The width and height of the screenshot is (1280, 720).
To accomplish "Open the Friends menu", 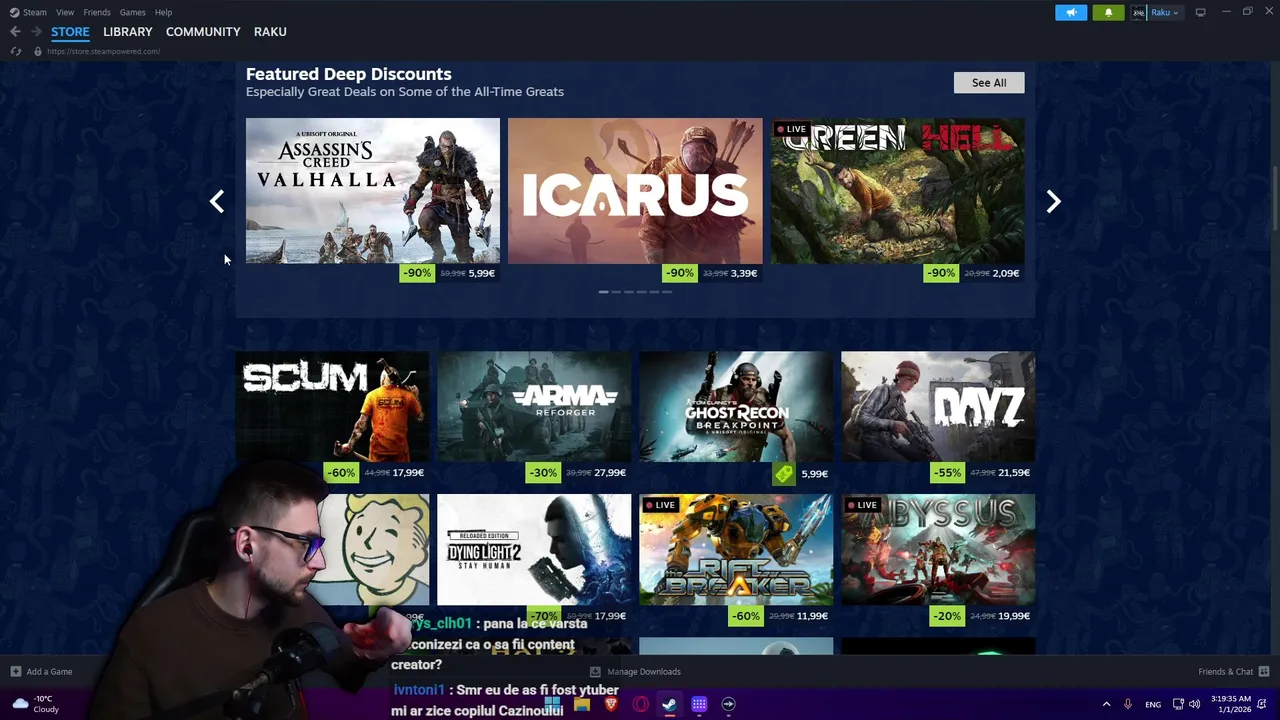I will (x=97, y=12).
